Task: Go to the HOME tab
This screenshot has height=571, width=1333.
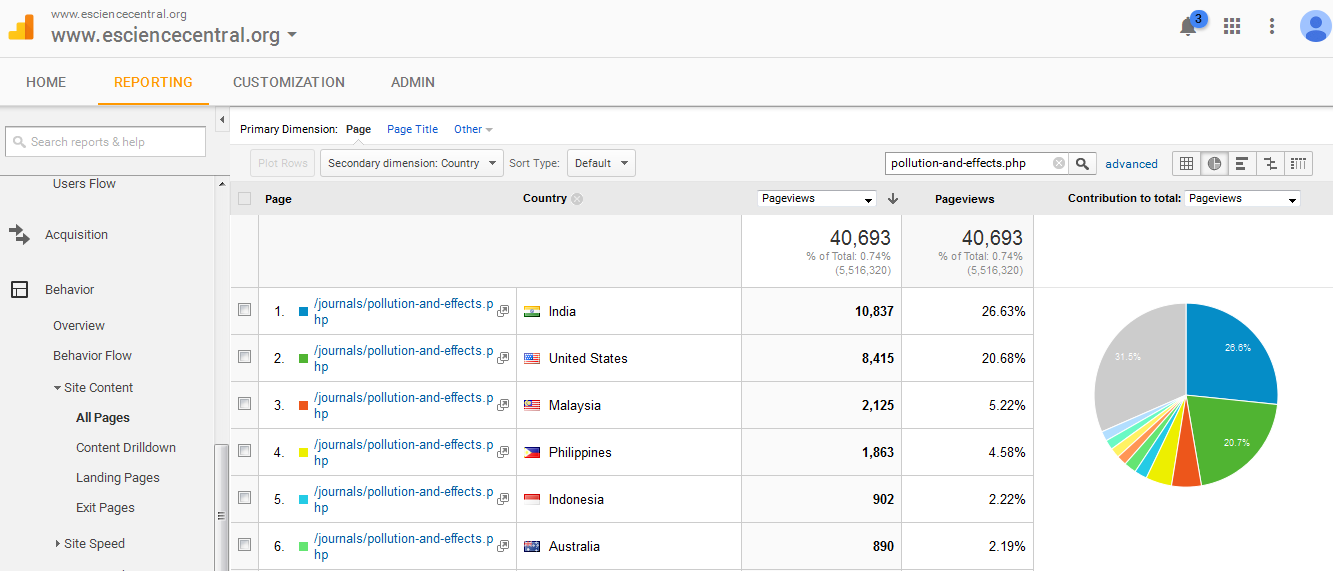Action: pos(46,82)
